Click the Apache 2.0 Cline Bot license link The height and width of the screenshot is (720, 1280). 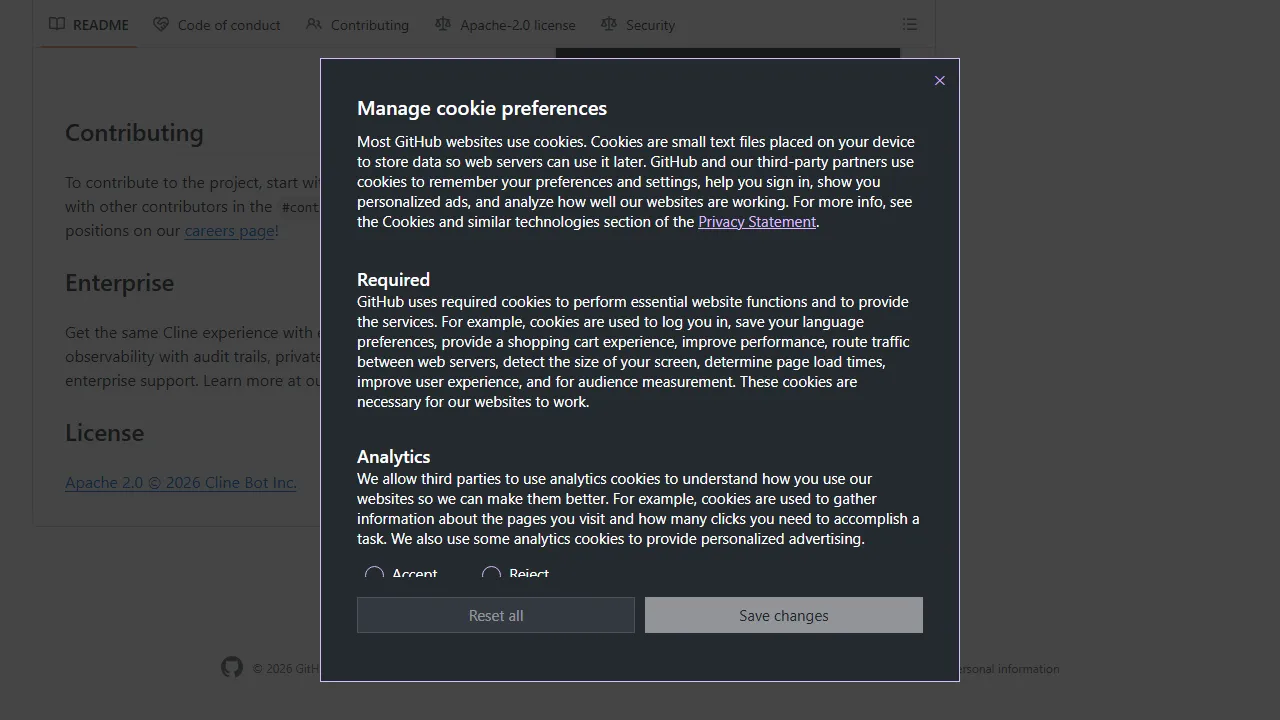[x=180, y=482]
